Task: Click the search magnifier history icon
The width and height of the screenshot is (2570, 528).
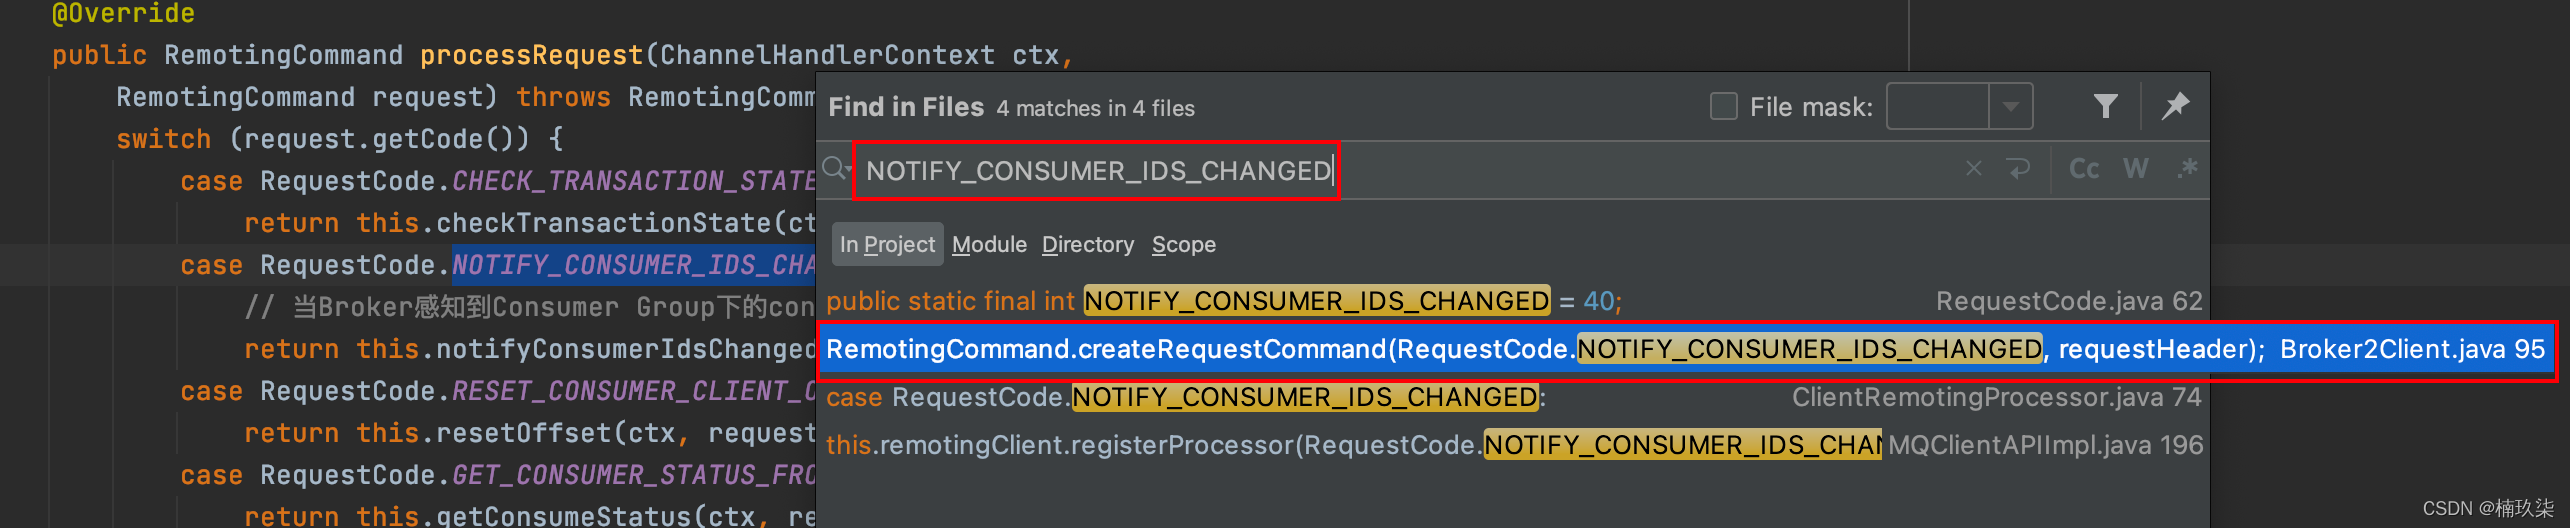Action: pos(834,169)
